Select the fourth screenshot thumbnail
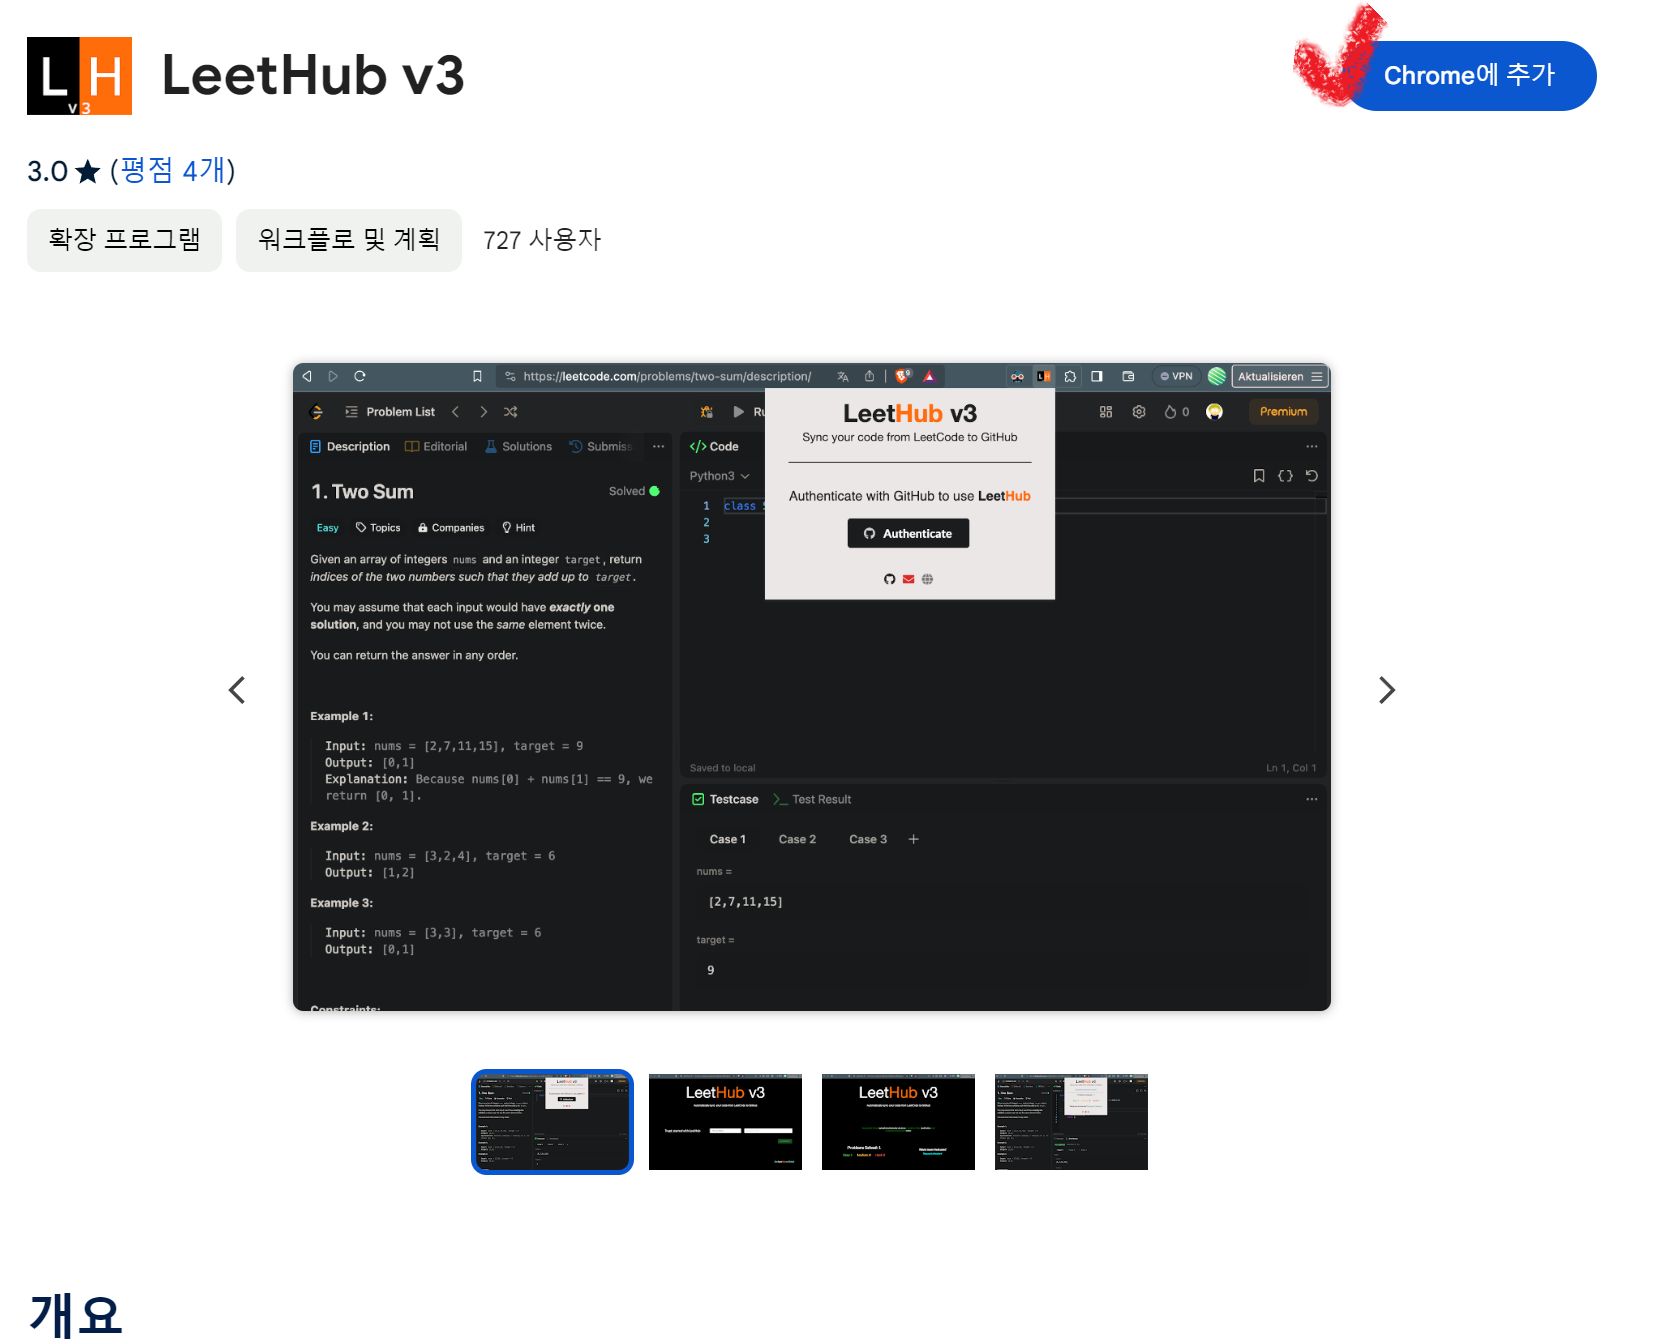This screenshot has height=1339, width=1657. (x=1071, y=1122)
